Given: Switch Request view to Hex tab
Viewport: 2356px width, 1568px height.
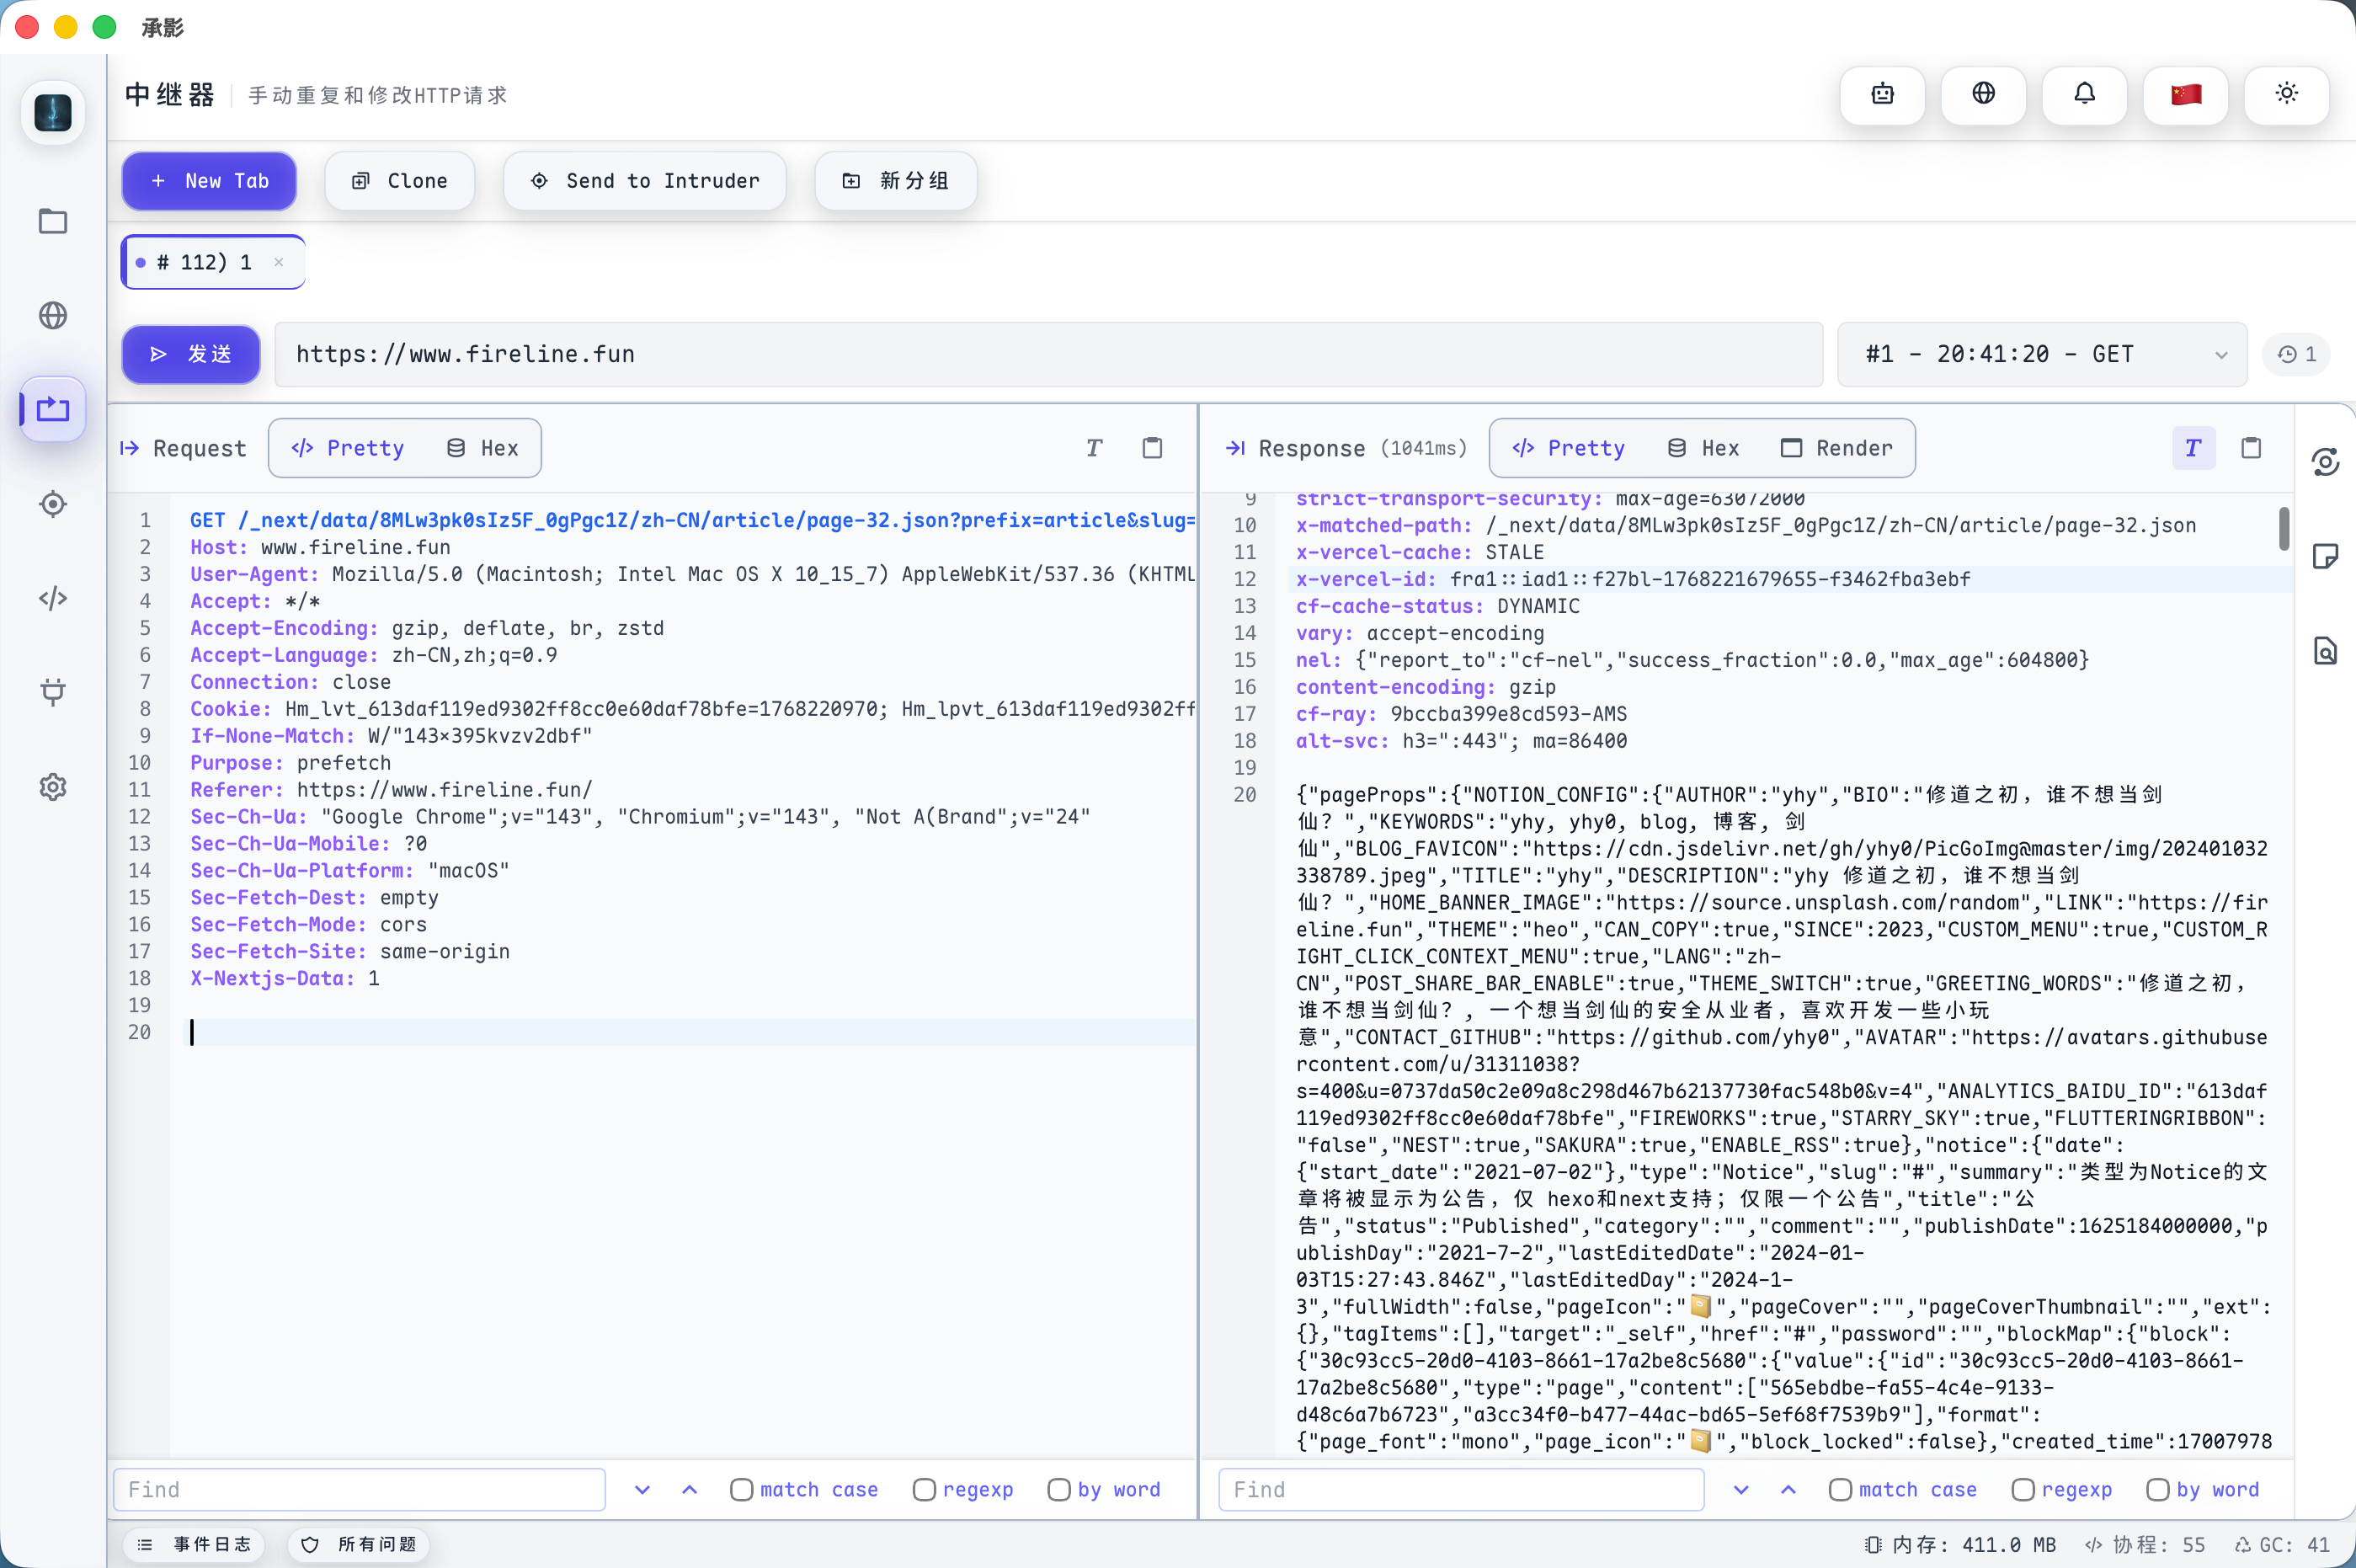Looking at the screenshot, I should click(x=483, y=448).
